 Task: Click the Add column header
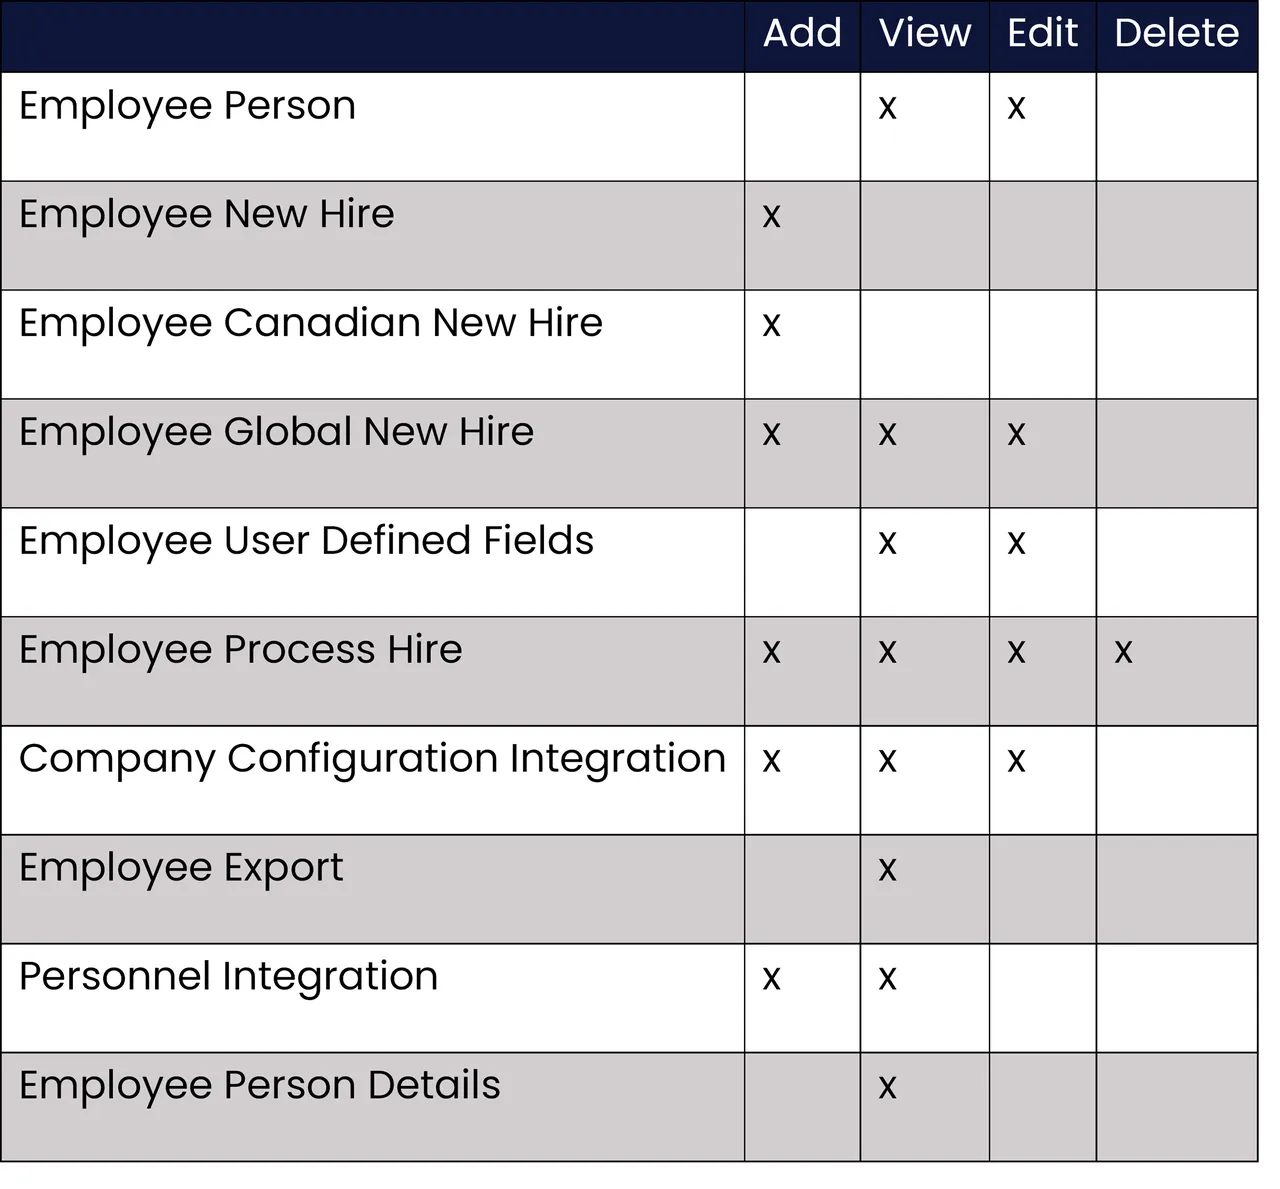(802, 33)
